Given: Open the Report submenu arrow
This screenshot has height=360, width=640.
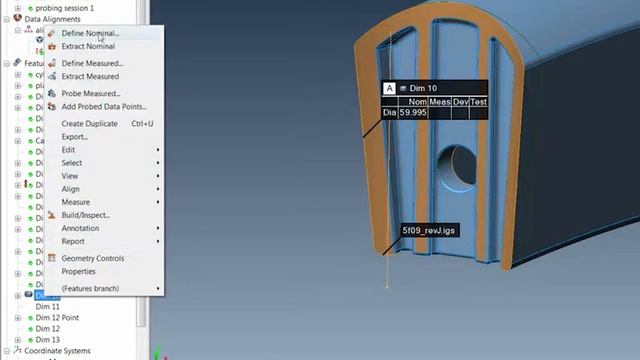Looking at the screenshot, I should pos(158,241).
